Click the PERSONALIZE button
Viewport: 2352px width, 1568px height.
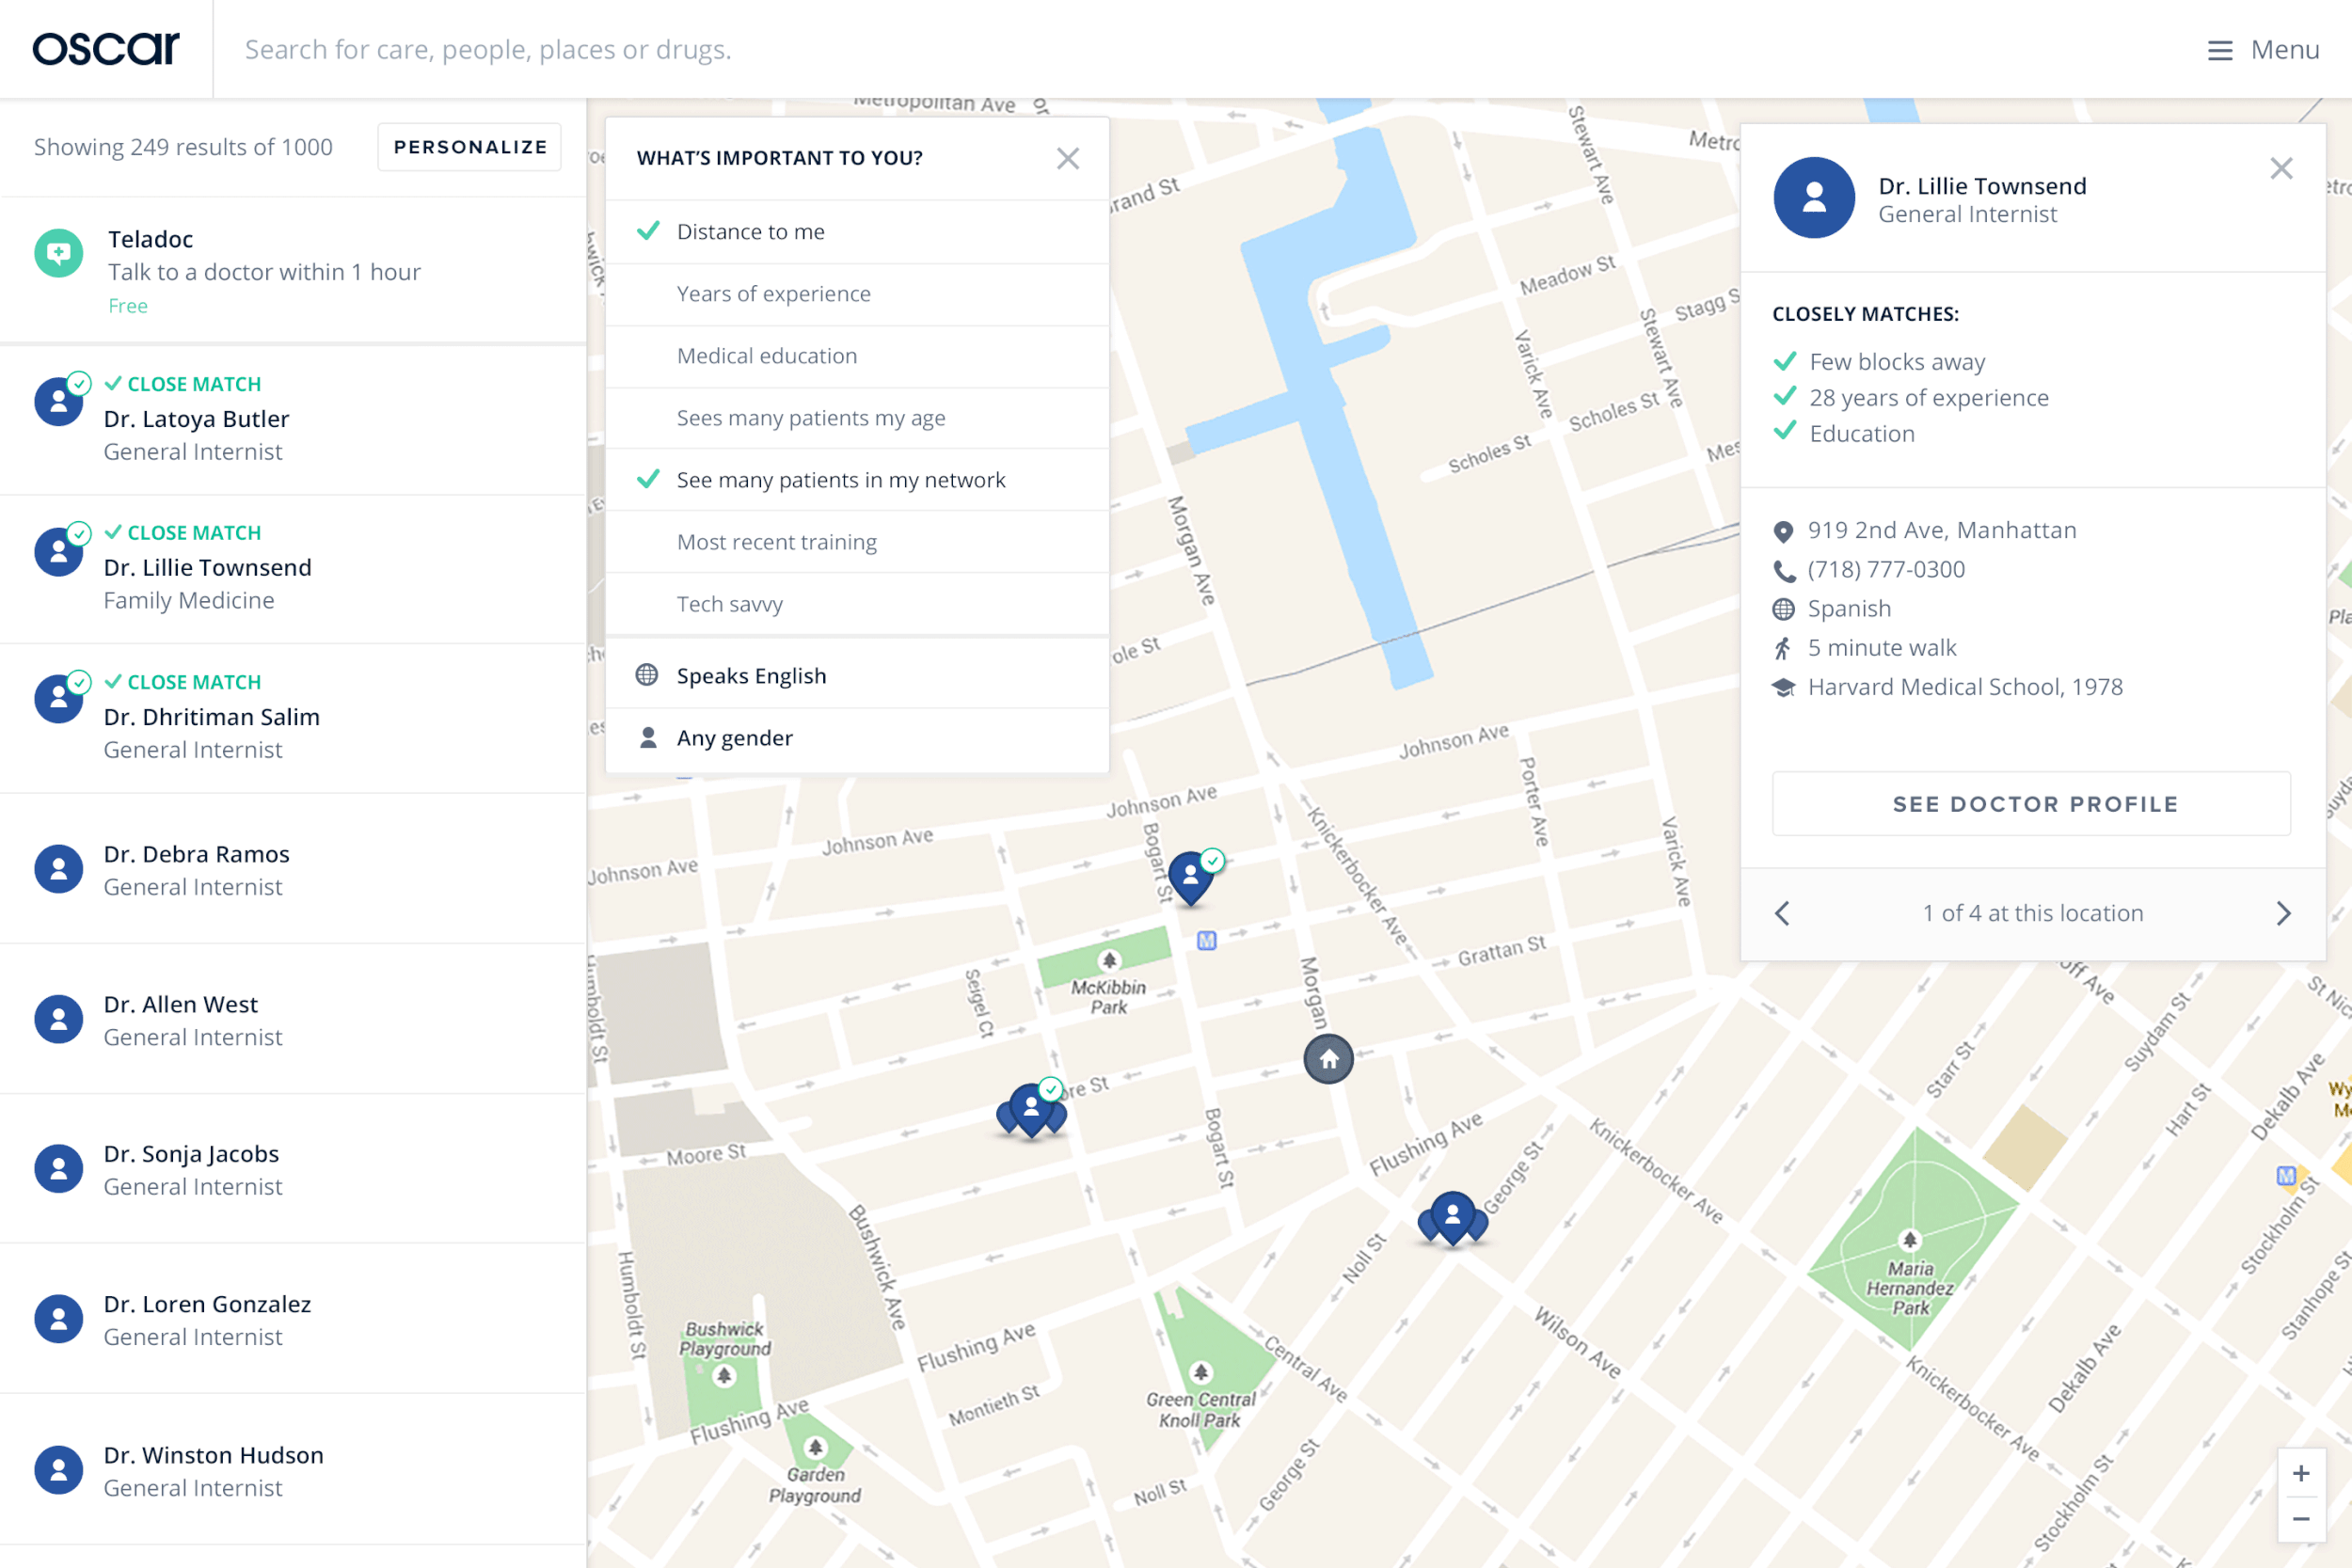(x=470, y=147)
